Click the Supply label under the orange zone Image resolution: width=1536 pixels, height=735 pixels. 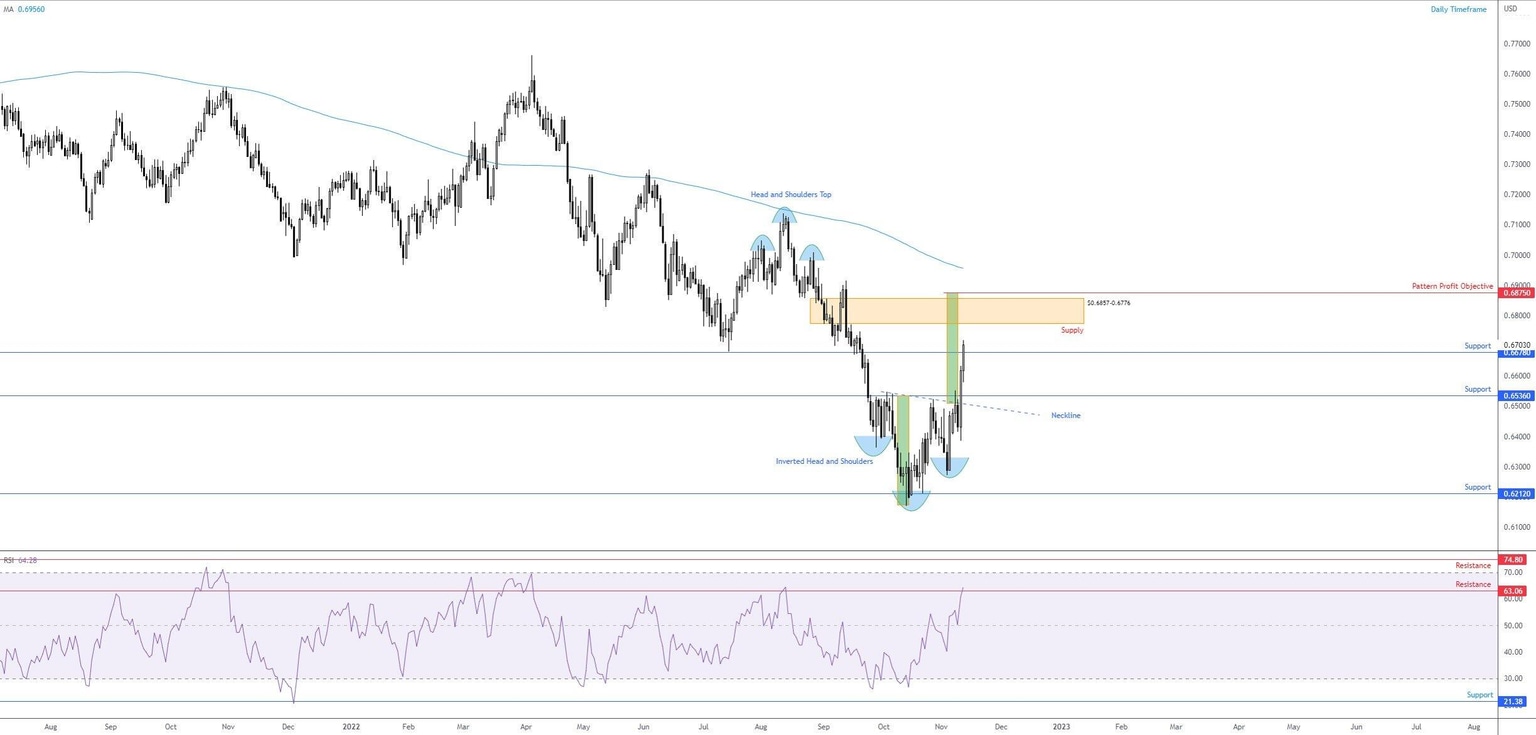(1072, 330)
